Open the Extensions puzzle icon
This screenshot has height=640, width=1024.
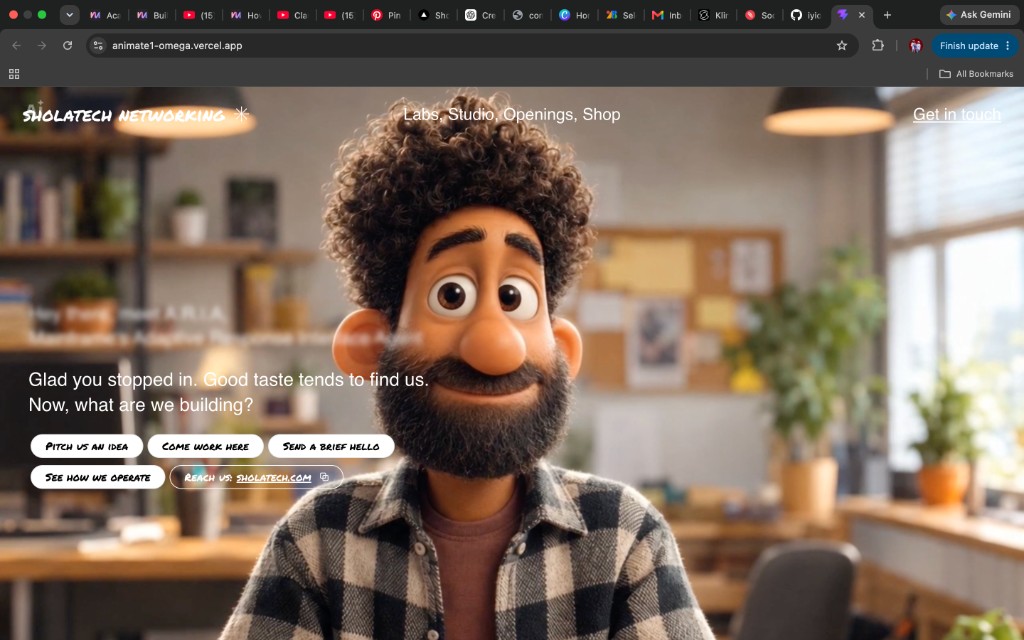click(x=878, y=46)
